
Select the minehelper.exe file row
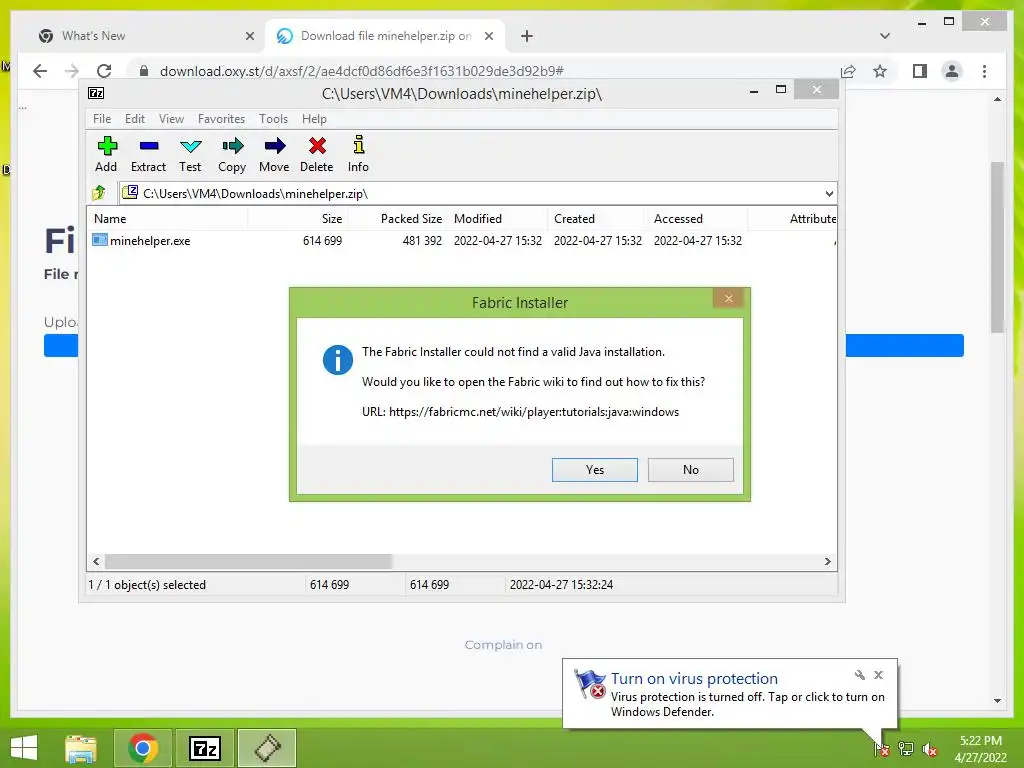[462, 240]
